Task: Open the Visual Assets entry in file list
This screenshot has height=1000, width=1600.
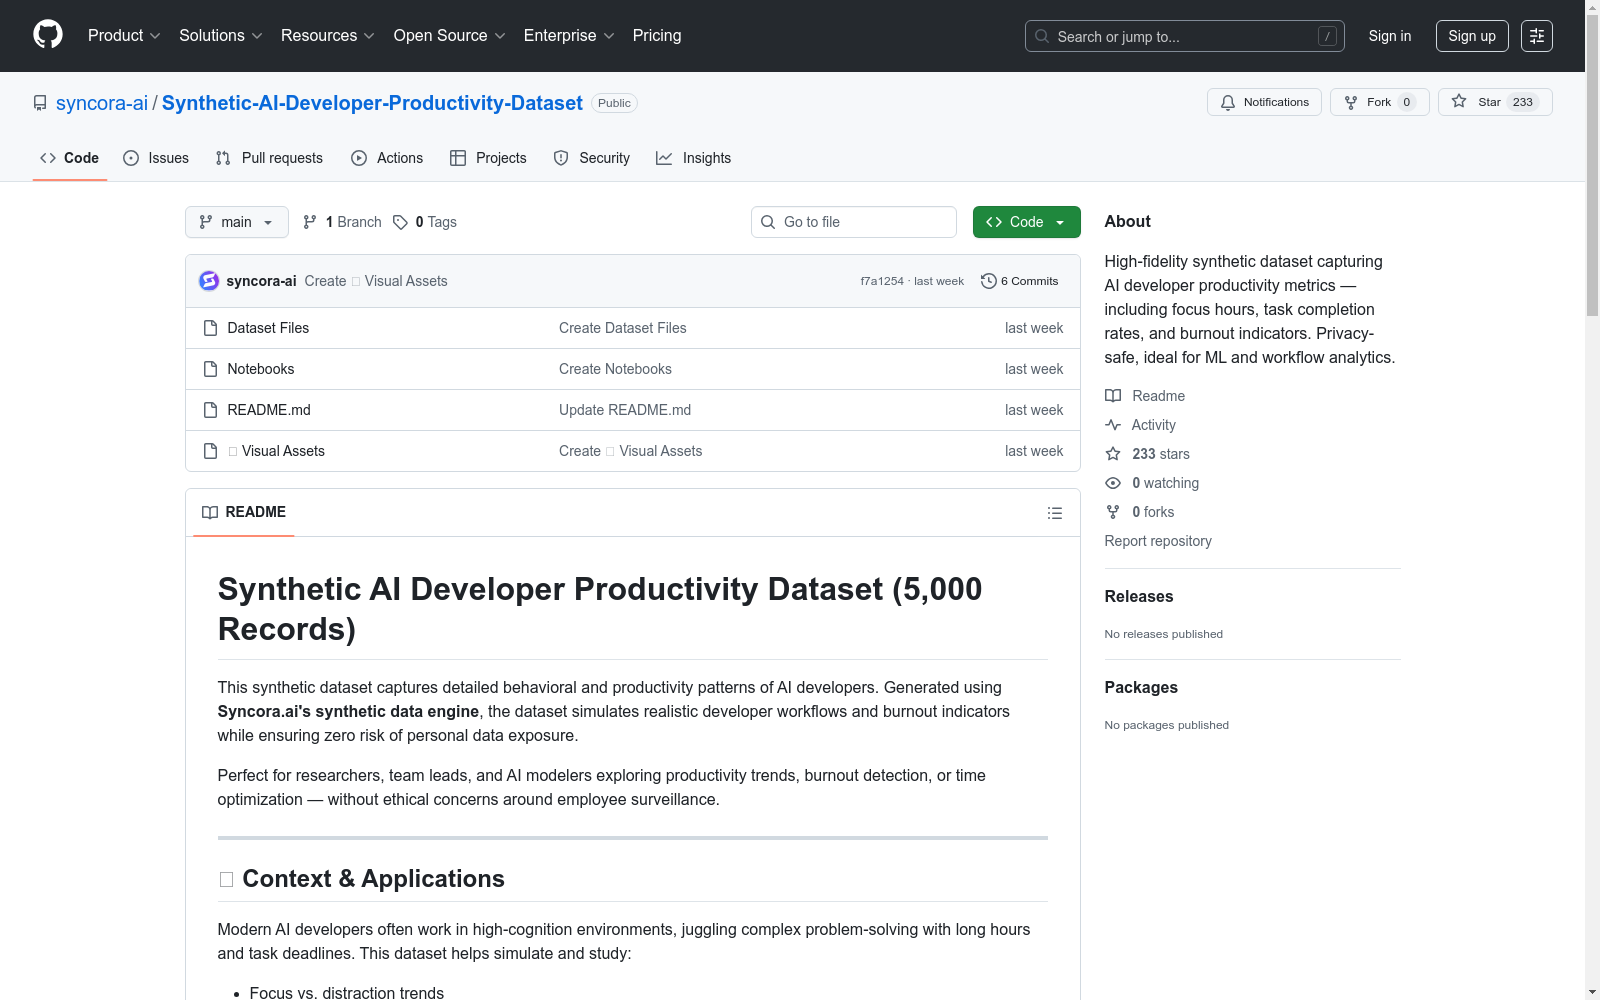Action: point(276,451)
